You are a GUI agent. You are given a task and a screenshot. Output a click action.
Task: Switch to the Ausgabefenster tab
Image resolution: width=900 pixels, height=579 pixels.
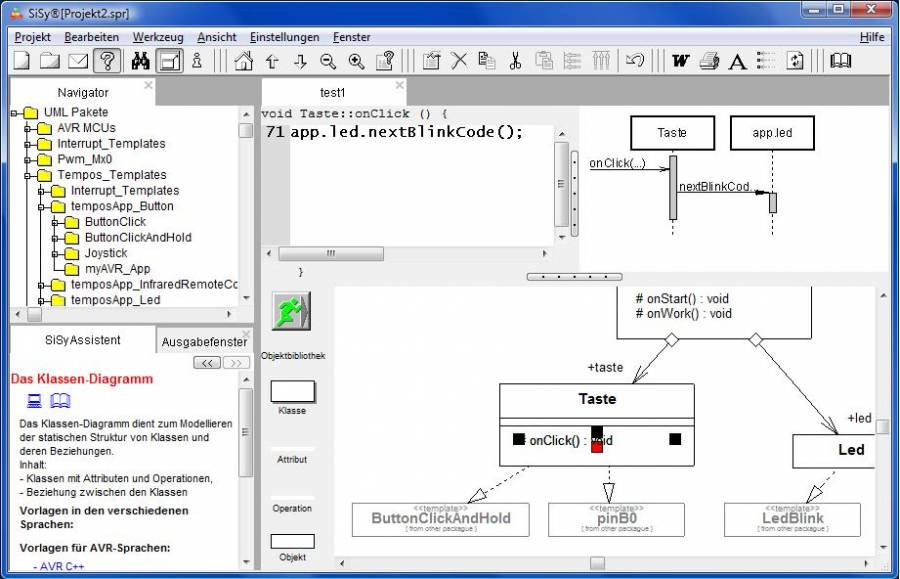click(204, 342)
